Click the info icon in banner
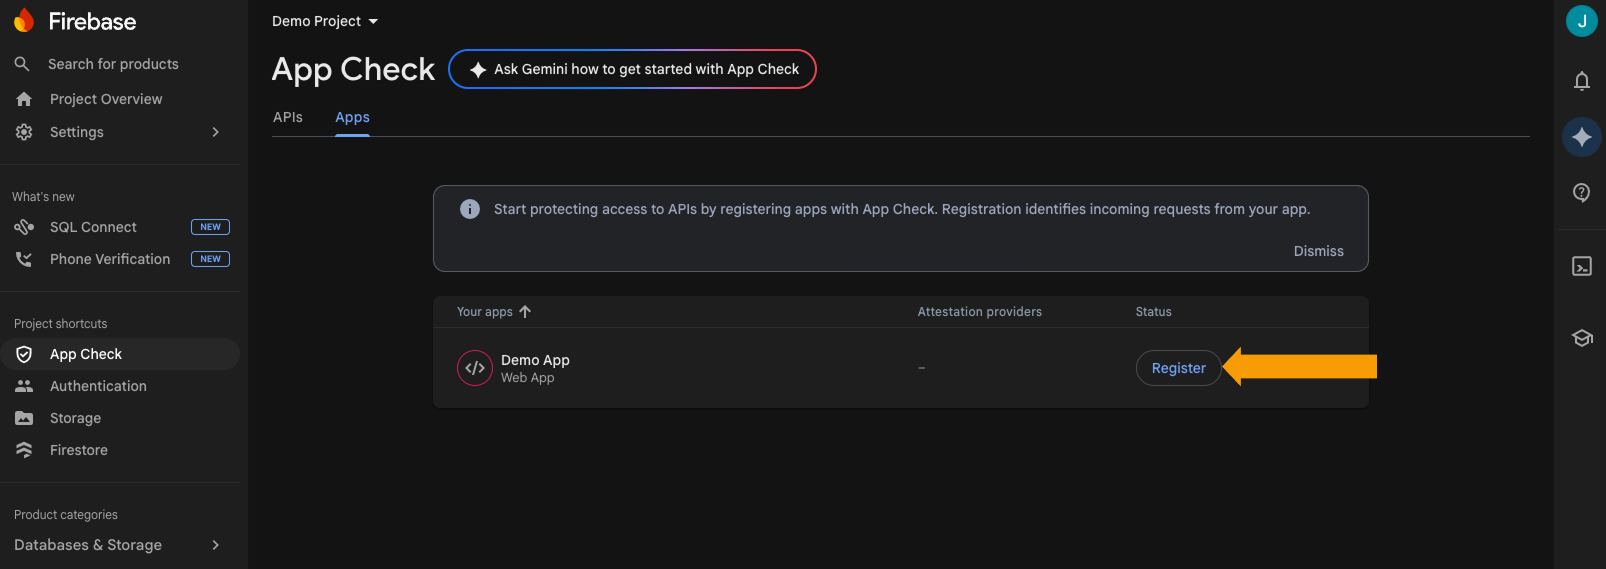Screen dimensions: 1606x569 coord(470,209)
